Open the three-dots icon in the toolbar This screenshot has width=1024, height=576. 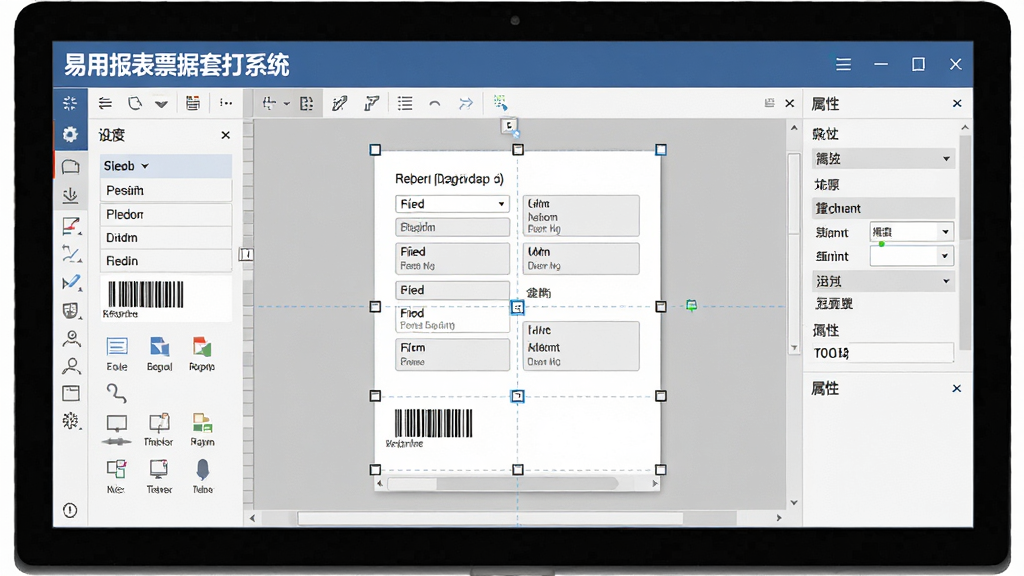(226, 103)
